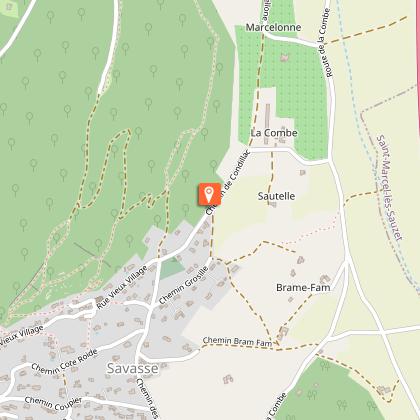
Task: Click the Chemin des road label at the bottom
Action: coord(147,398)
